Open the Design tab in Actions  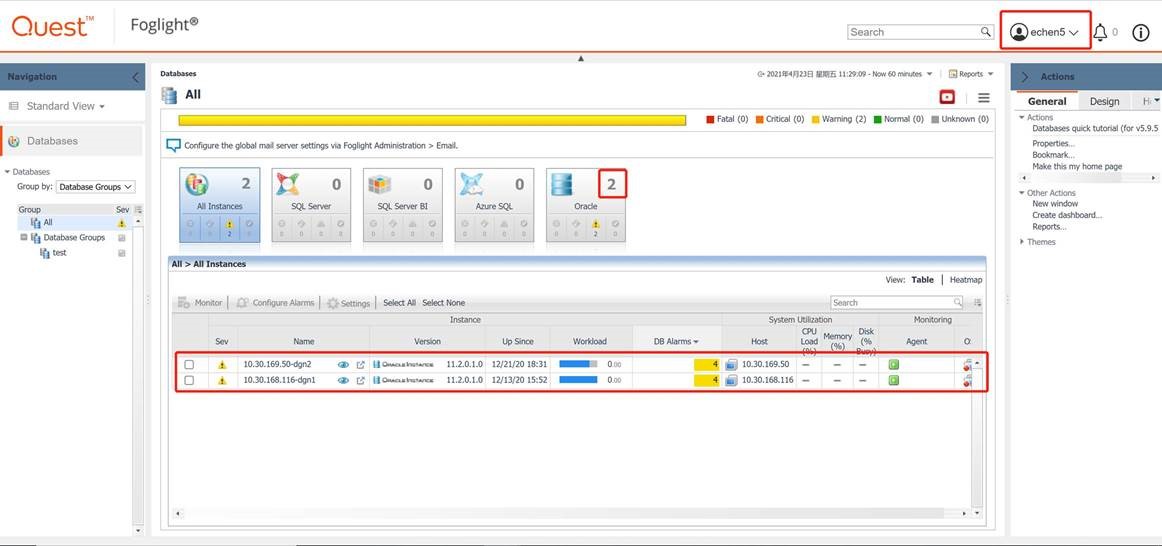1104,101
